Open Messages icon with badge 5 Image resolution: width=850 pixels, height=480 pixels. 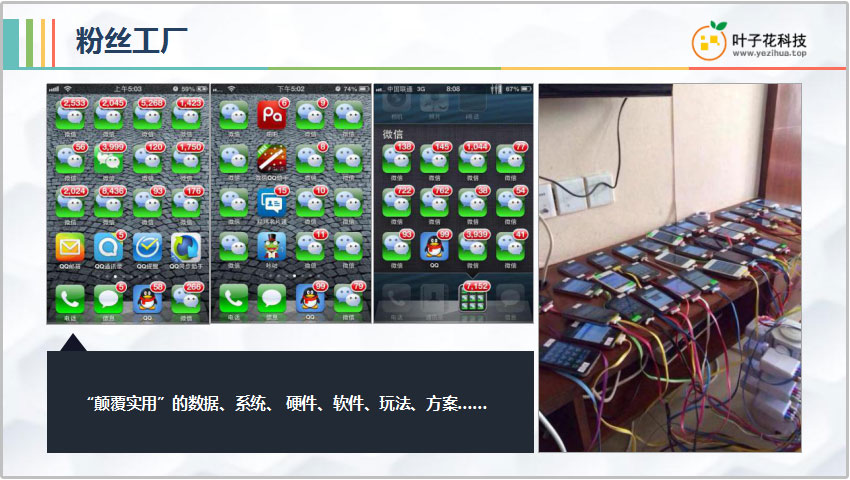[x=108, y=299]
